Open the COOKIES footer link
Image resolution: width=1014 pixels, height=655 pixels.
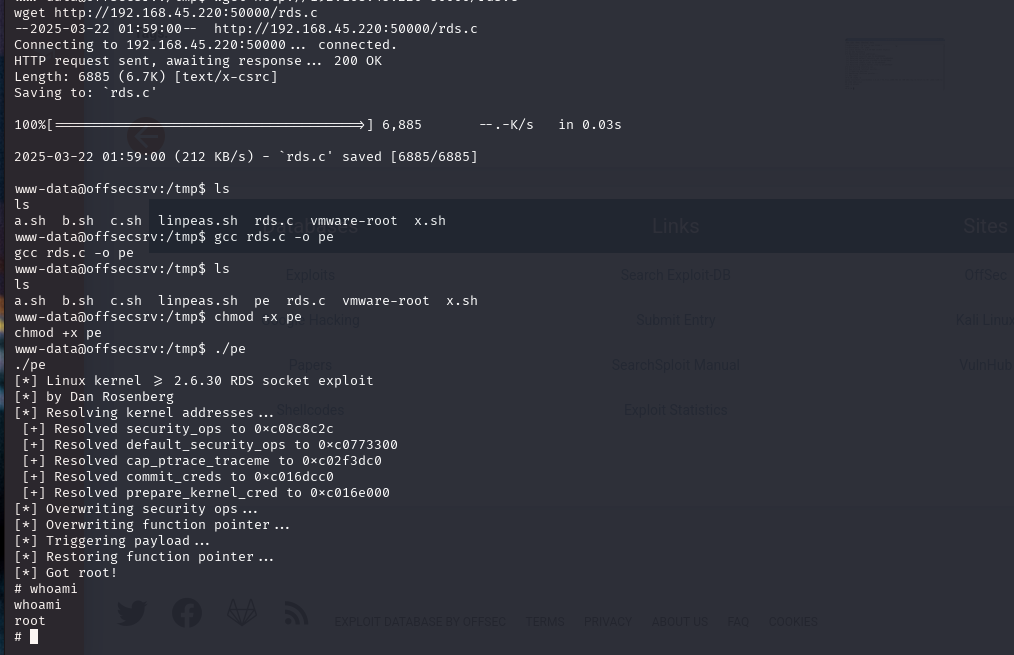[x=793, y=621]
